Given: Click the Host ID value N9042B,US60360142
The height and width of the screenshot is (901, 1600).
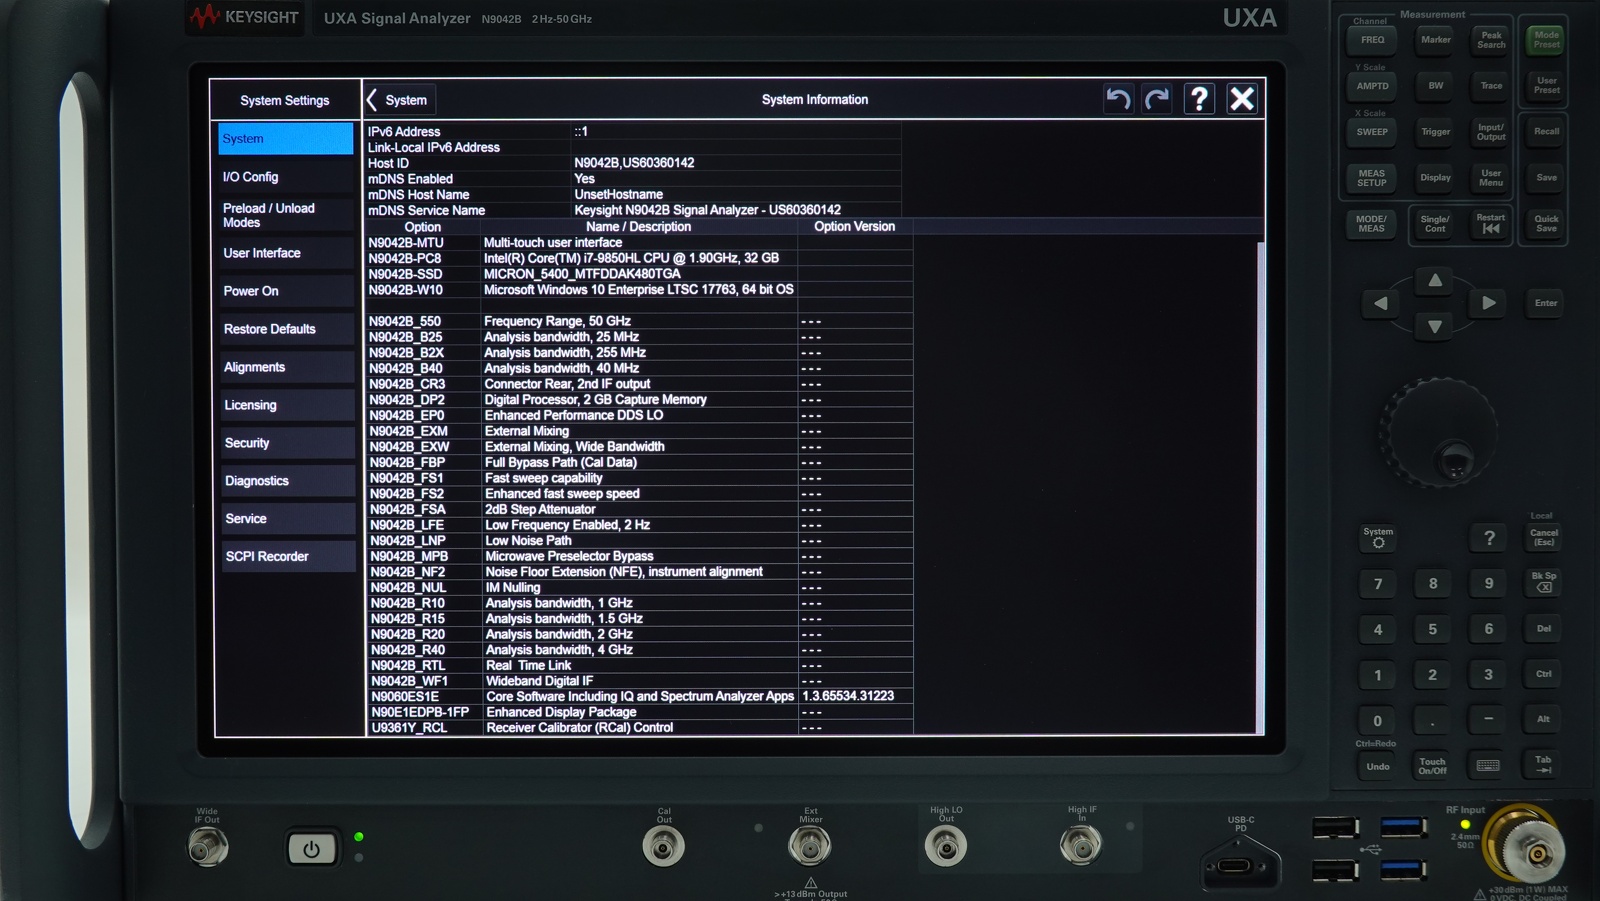Looking at the screenshot, I should [x=634, y=163].
